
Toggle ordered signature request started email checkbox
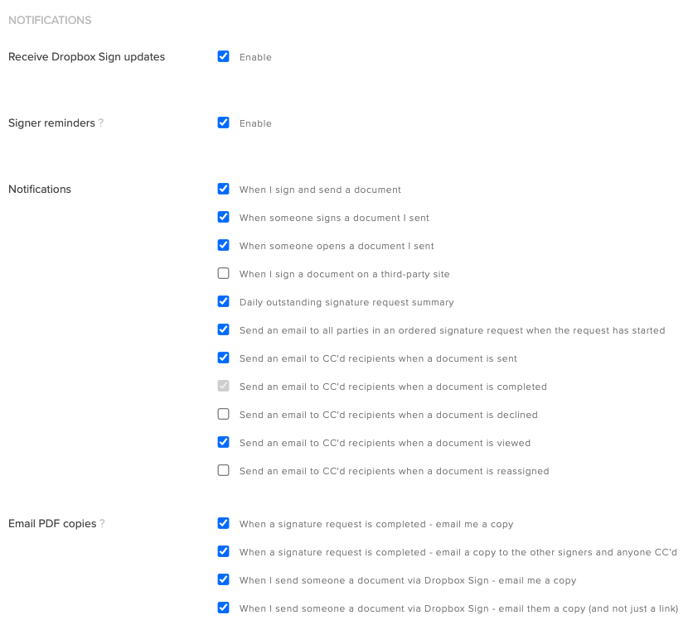coord(223,329)
